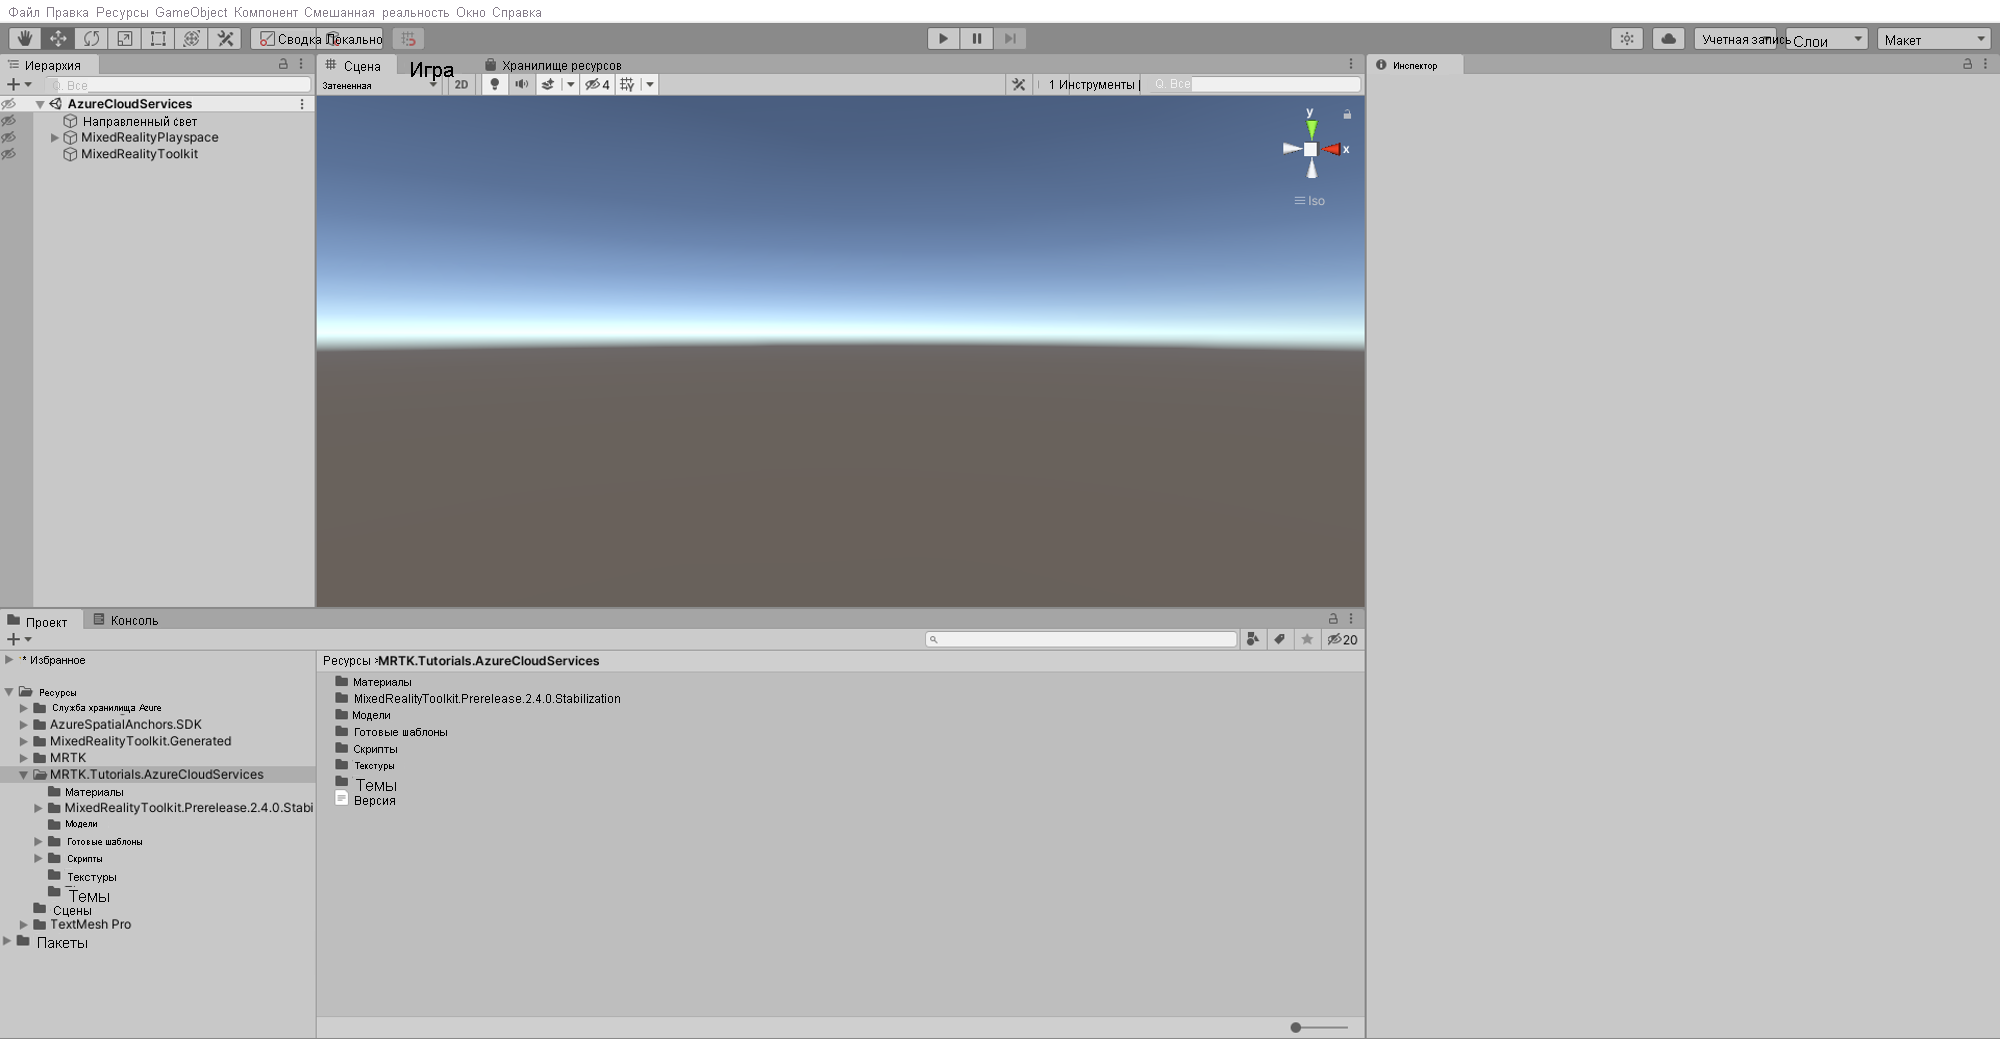This screenshot has height=1039, width=2000.
Task: Open the Слои layers dropdown
Action: coord(1828,39)
